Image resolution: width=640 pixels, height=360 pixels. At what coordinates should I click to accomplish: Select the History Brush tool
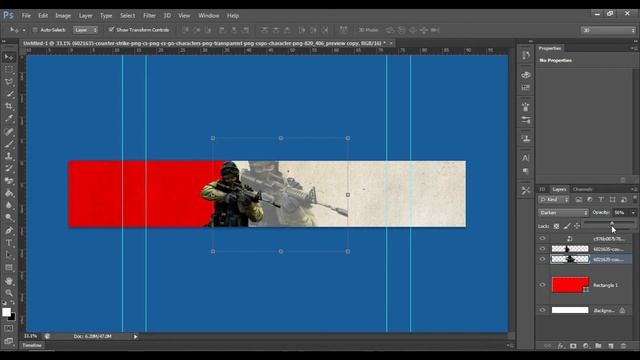9,169
